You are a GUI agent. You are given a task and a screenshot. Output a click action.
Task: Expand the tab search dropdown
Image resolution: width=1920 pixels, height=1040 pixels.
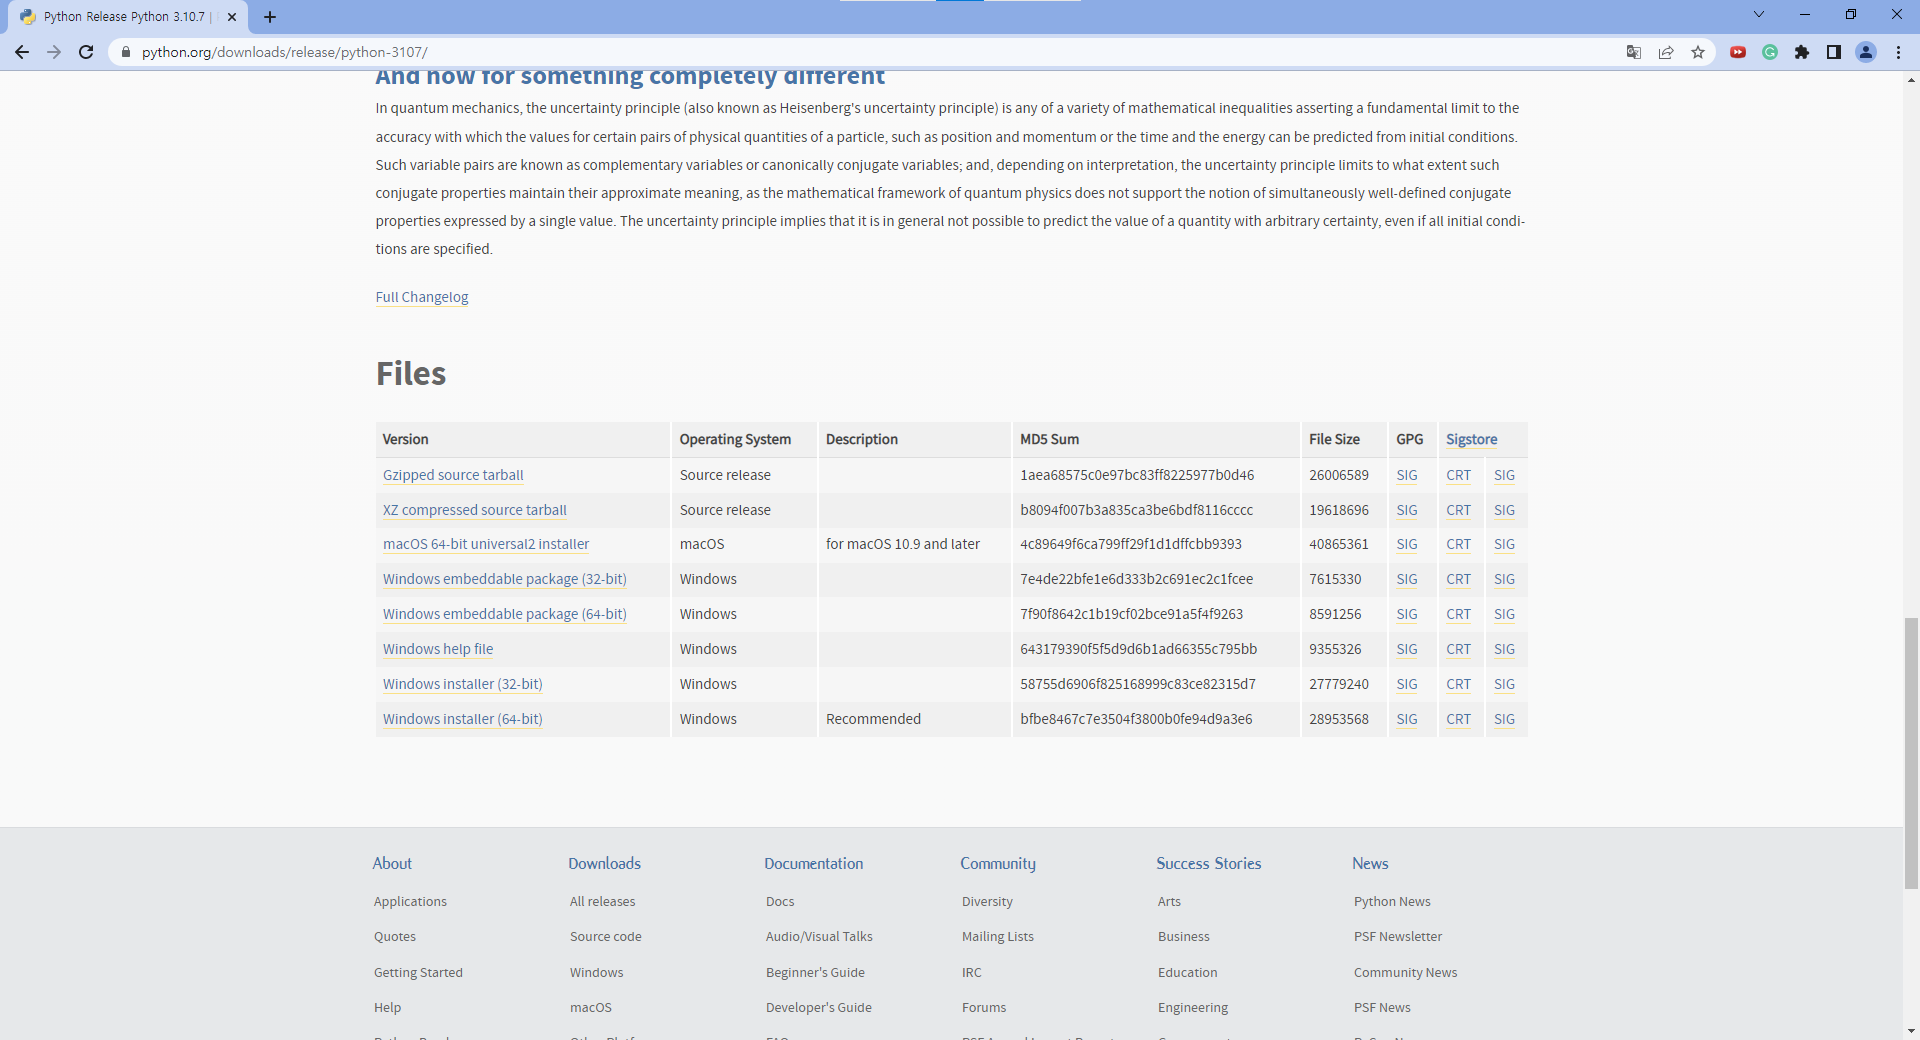(1759, 14)
